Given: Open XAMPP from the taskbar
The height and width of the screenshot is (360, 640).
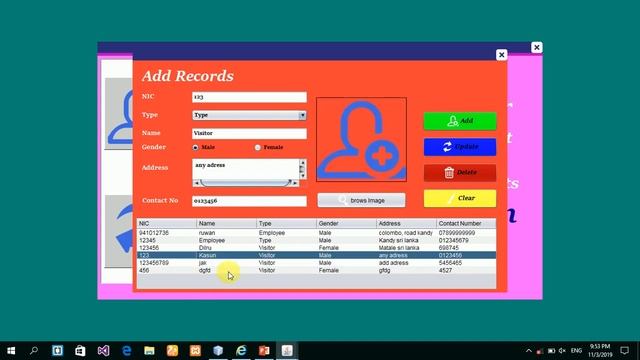Looking at the screenshot, I should pos(195,351).
